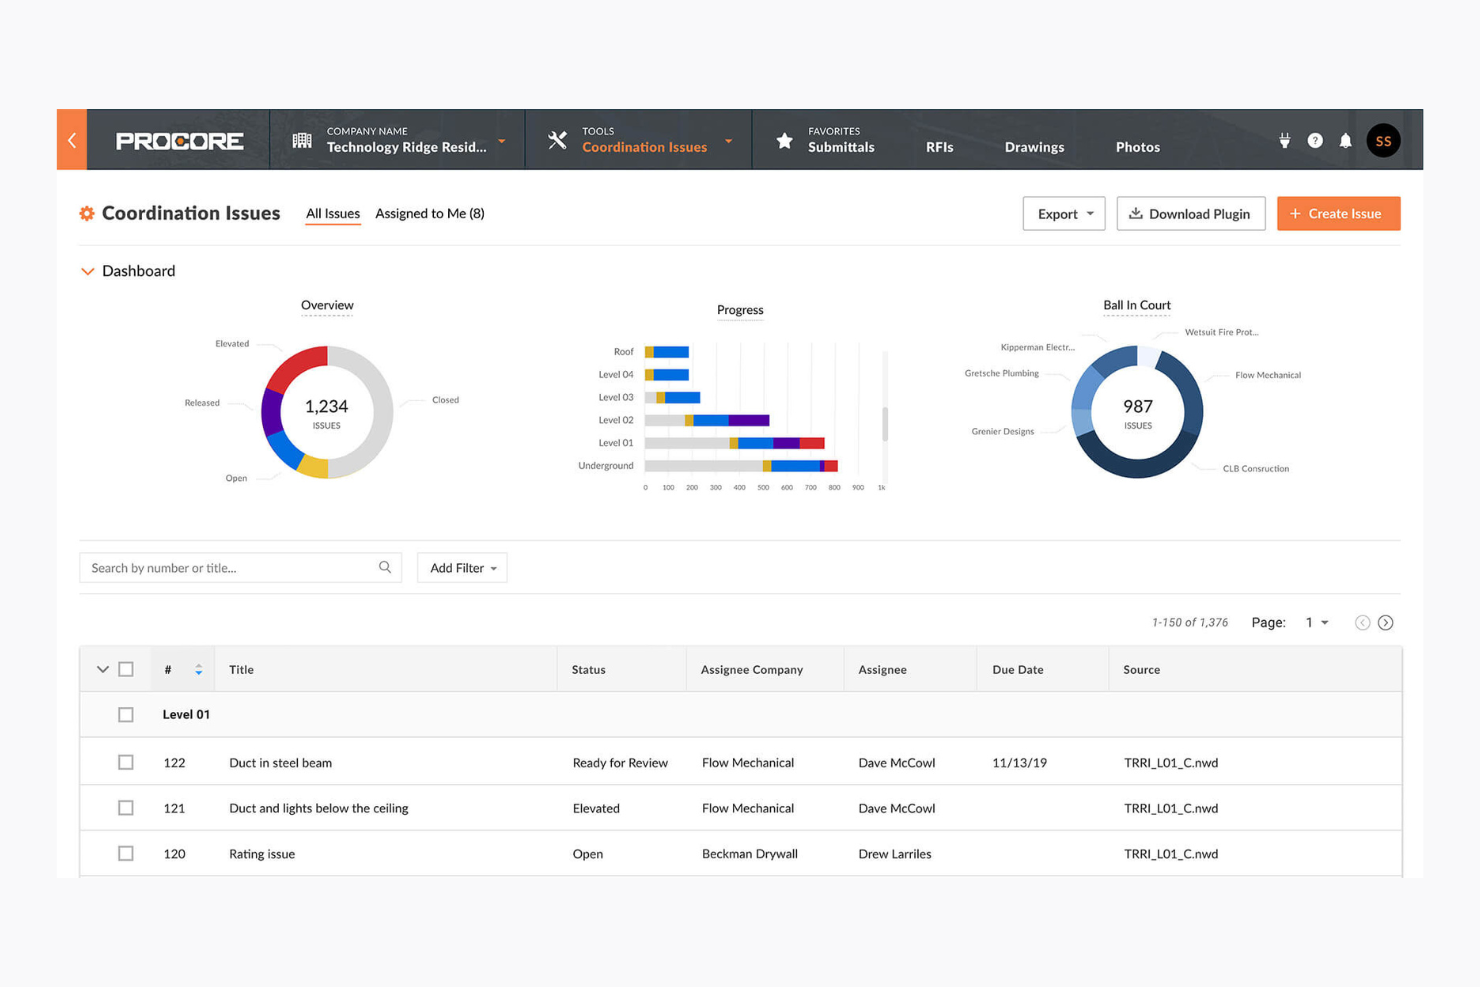The width and height of the screenshot is (1480, 987).
Task: Click the 11/13/19 due date cell
Action: [1019, 762]
